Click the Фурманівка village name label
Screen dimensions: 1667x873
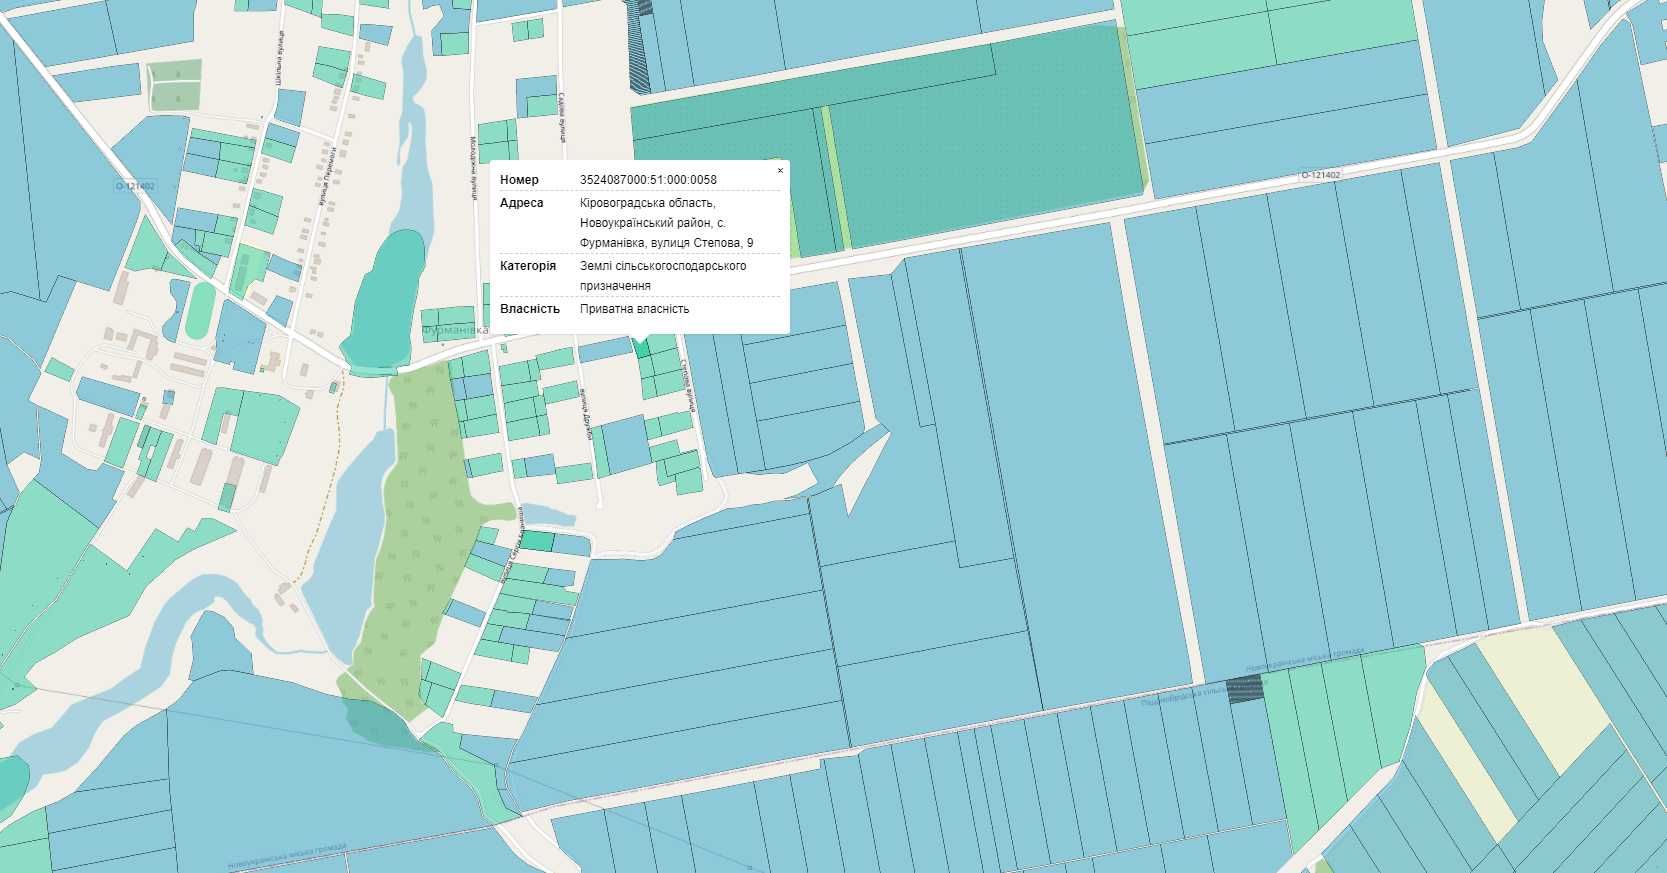pos(455,330)
